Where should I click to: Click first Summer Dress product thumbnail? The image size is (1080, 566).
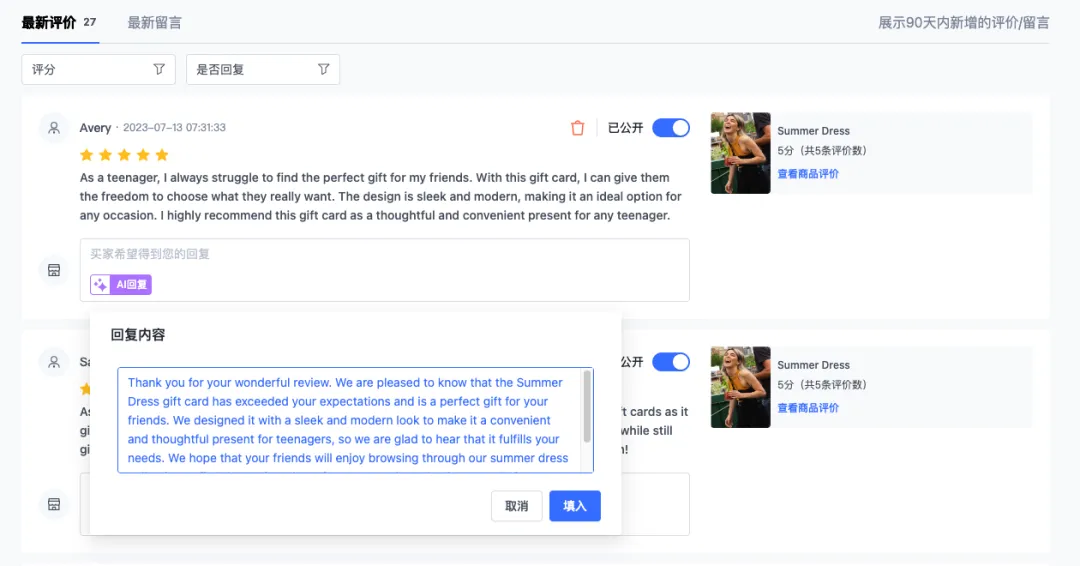[740, 153]
